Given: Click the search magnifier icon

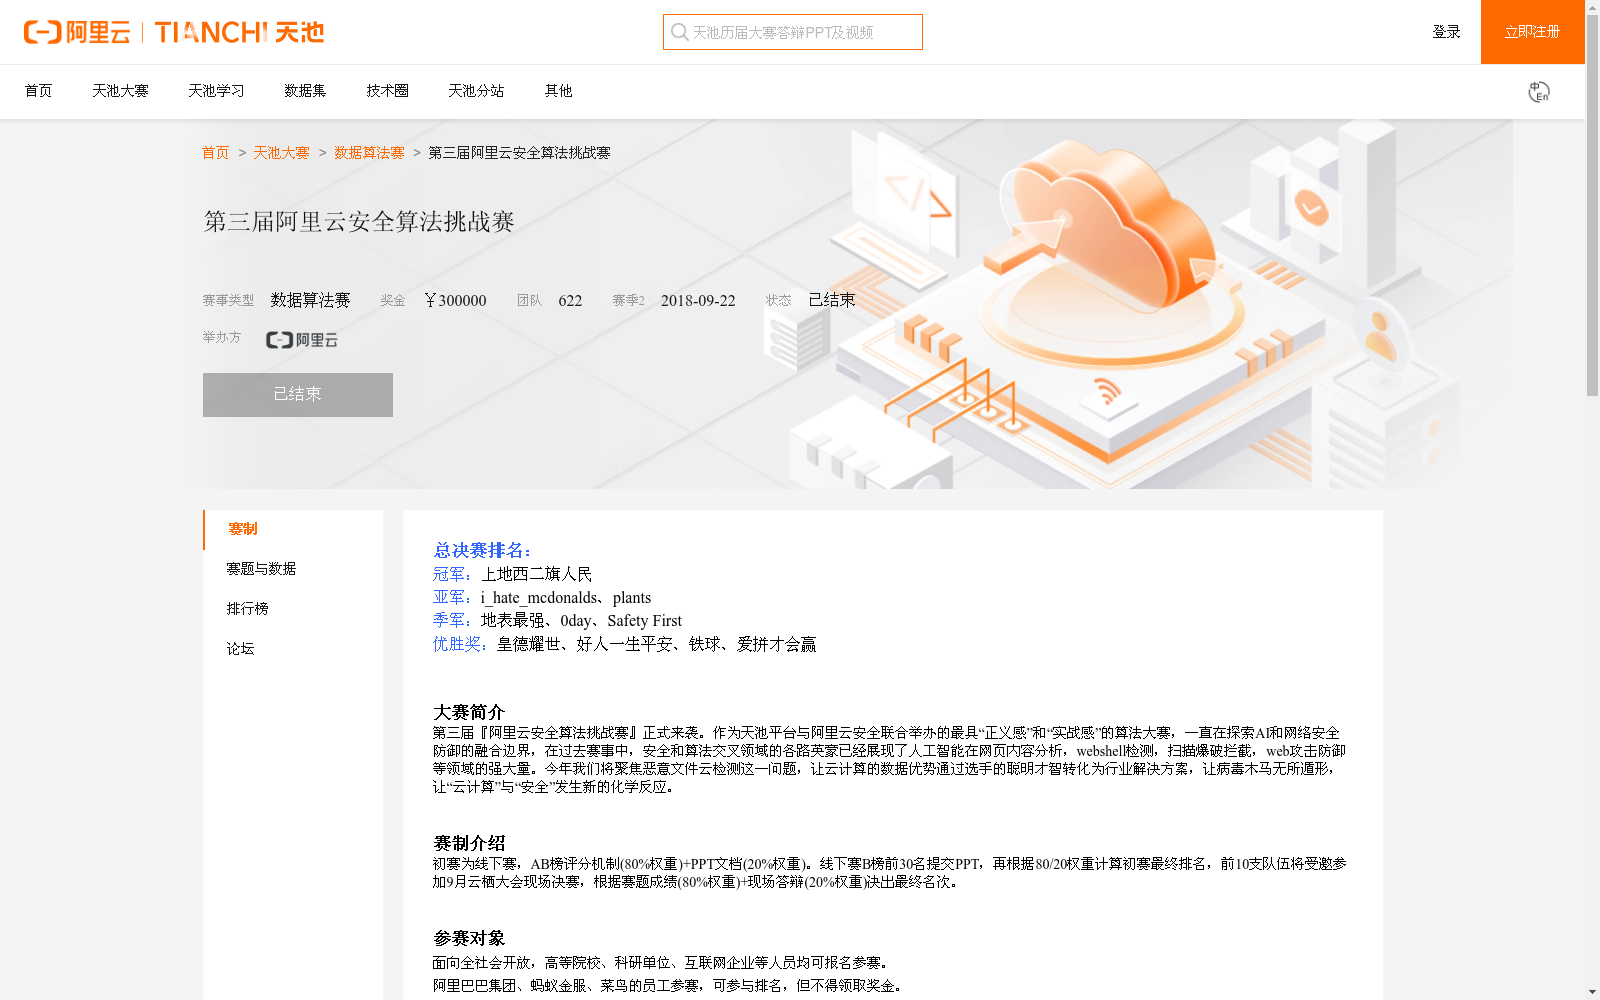Looking at the screenshot, I should [680, 32].
